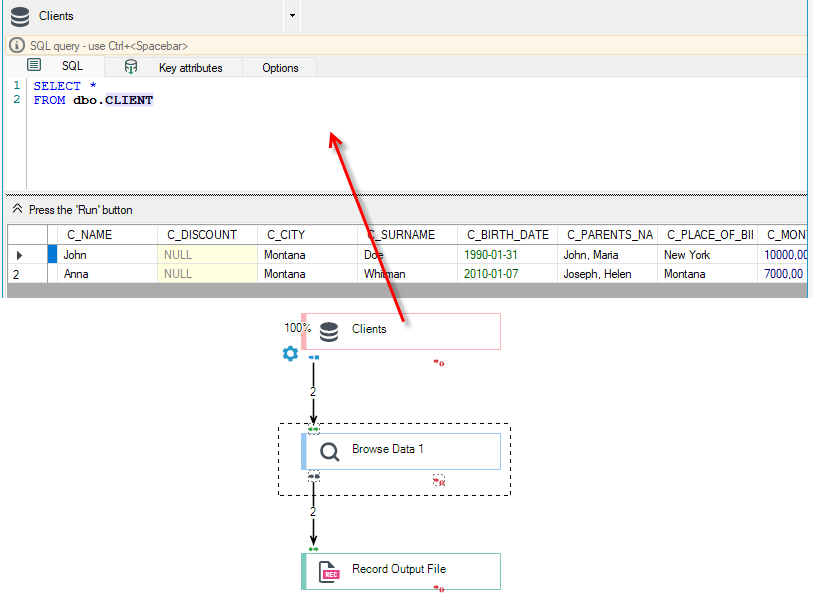
Task: Click the blue output port under Clients node
Action: click(x=314, y=357)
